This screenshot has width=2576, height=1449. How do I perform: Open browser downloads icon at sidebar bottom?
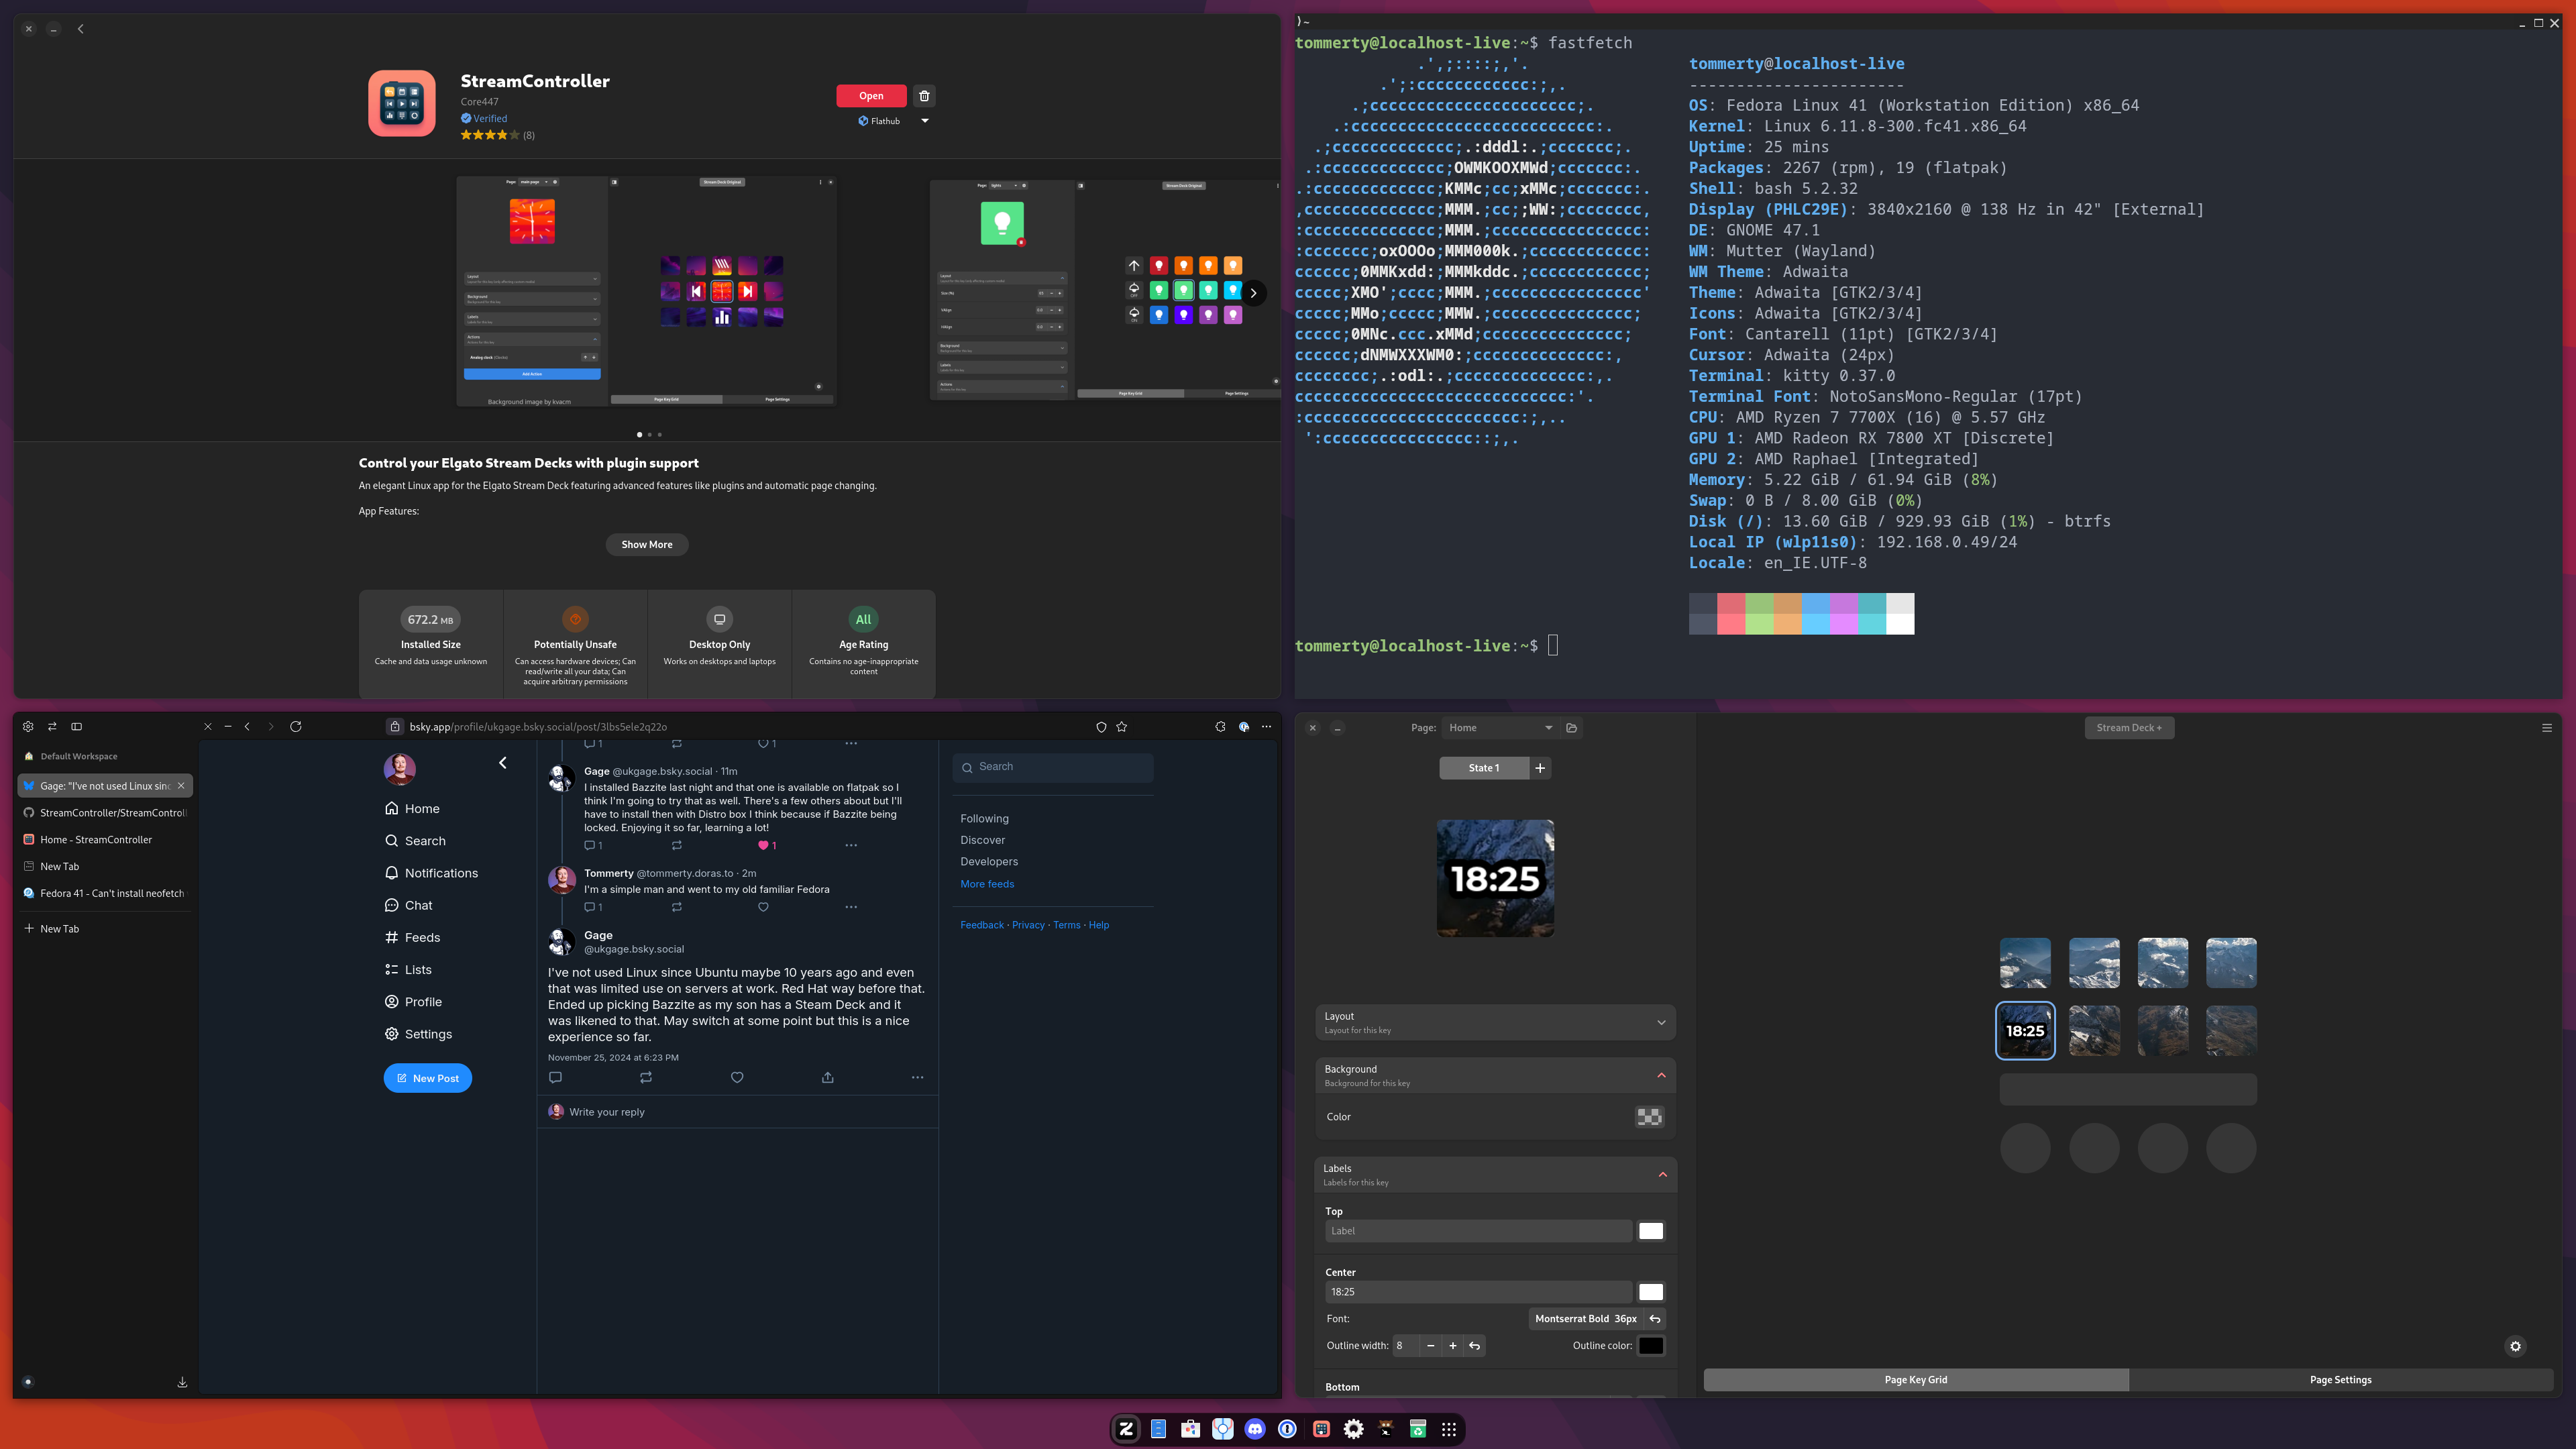coord(182,1383)
